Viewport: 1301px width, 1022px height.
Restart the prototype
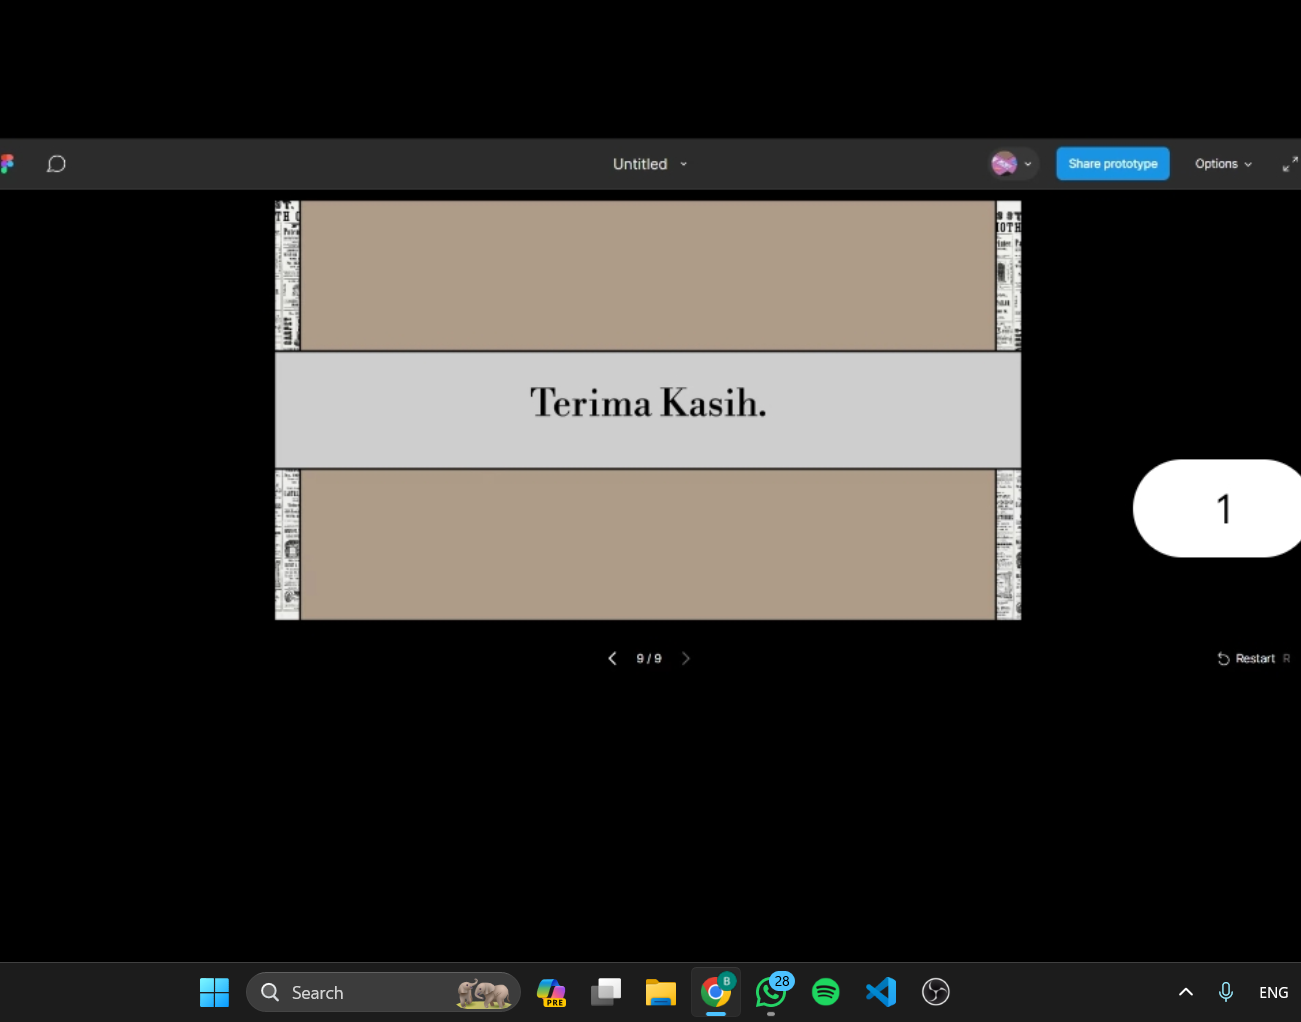[x=1246, y=658]
